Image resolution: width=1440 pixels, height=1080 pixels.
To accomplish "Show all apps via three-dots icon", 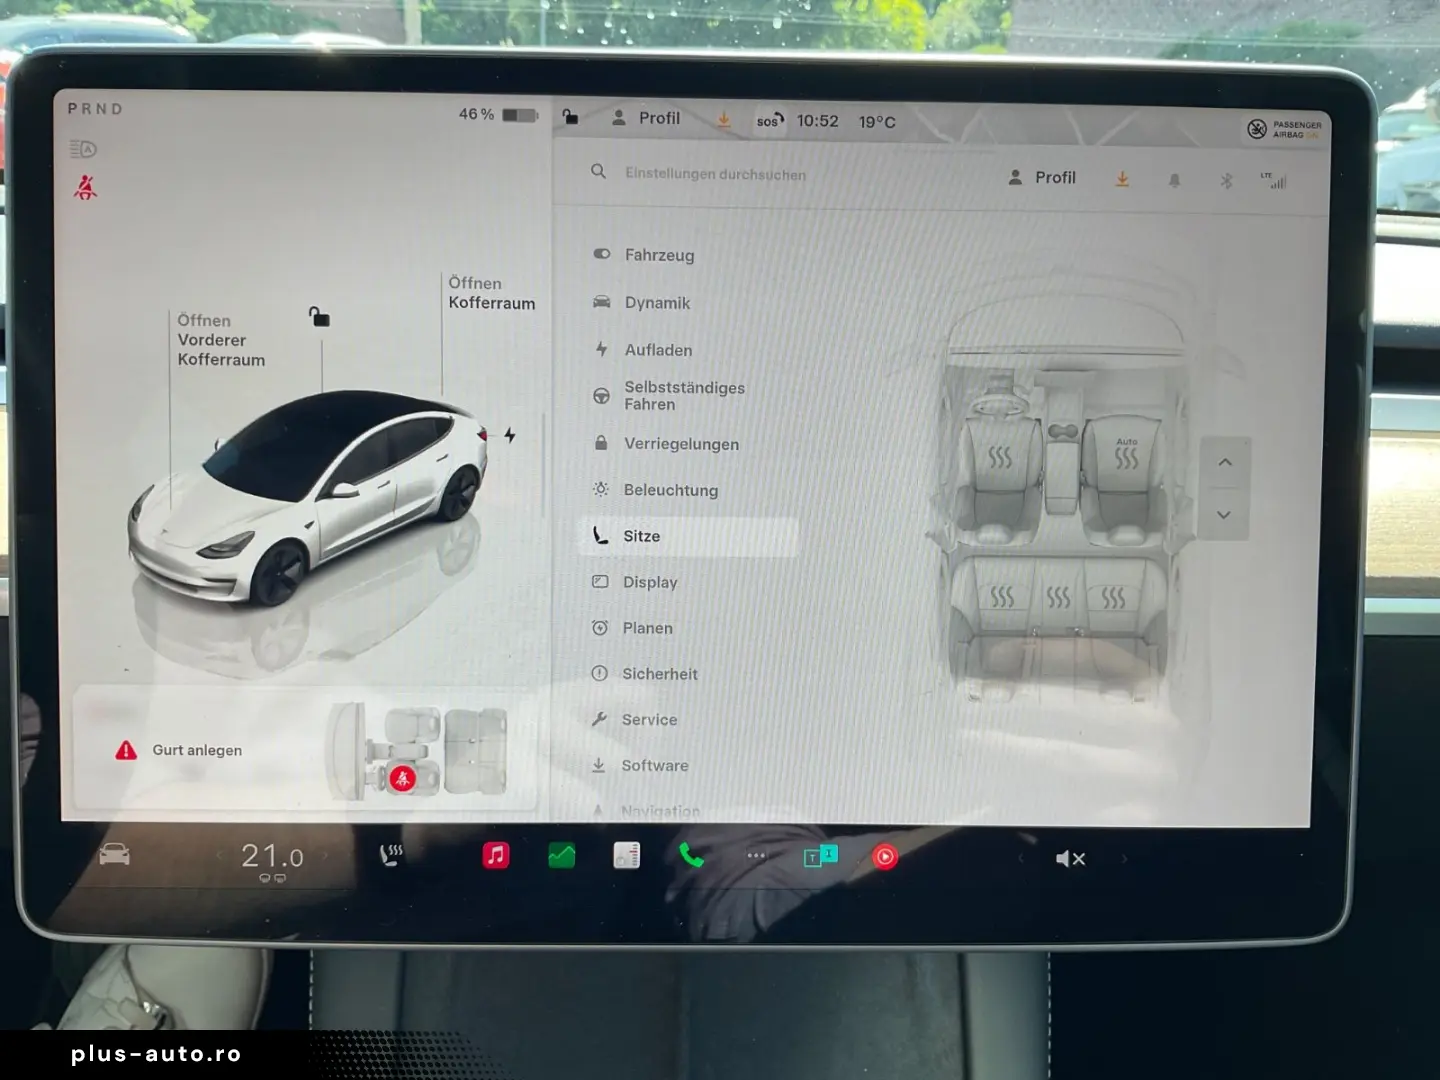I will [x=756, y=856].
